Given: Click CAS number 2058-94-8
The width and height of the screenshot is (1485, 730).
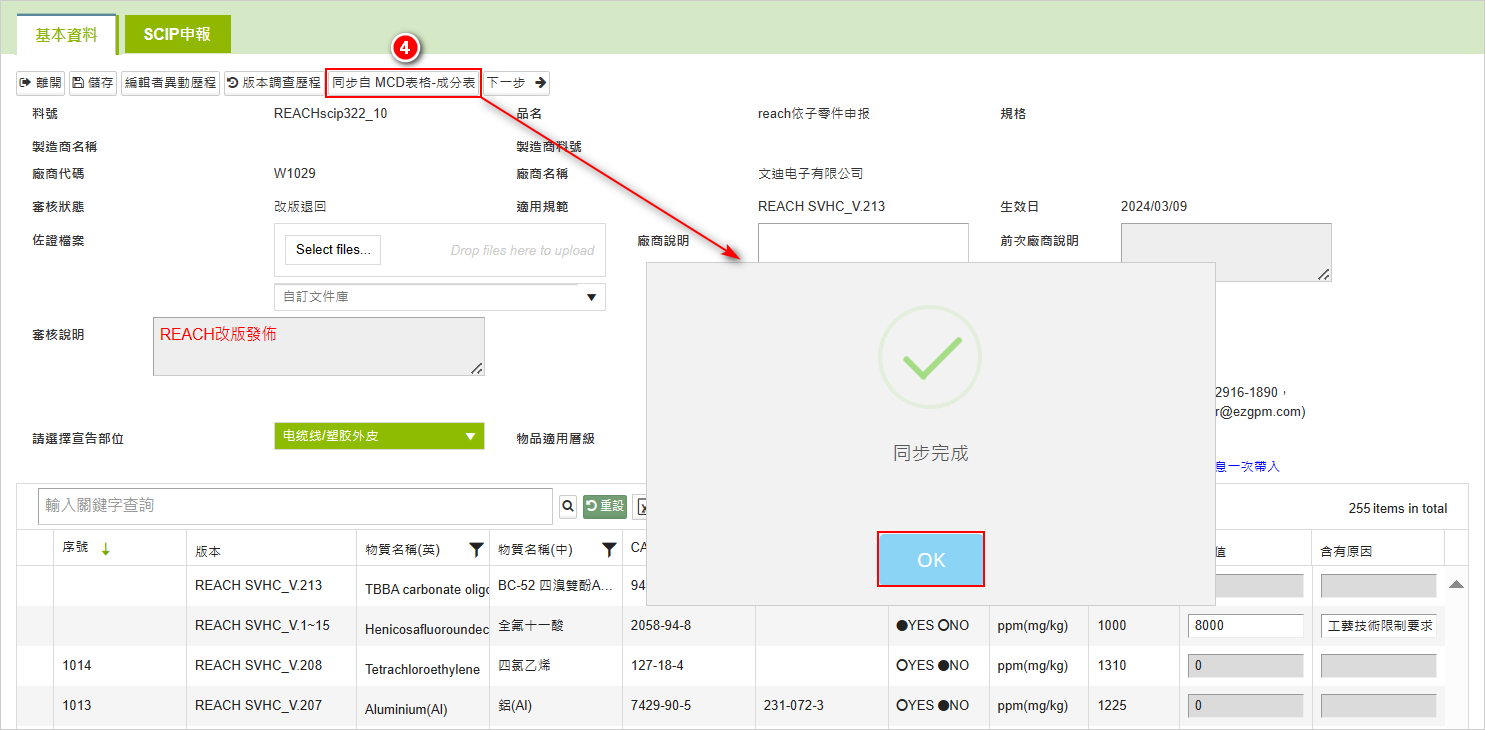Looking at the screenshot, I should [661, 626].
